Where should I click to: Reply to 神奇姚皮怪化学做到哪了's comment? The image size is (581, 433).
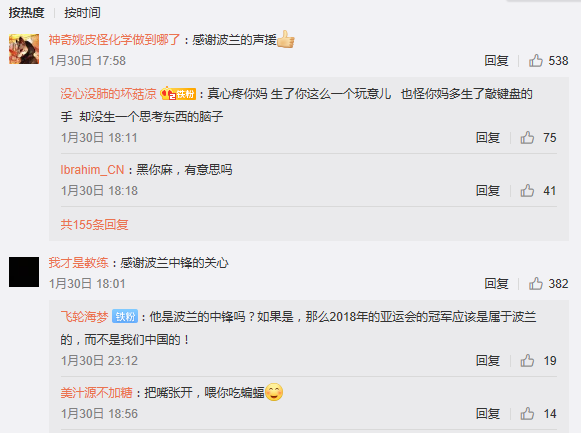point(497,60)
